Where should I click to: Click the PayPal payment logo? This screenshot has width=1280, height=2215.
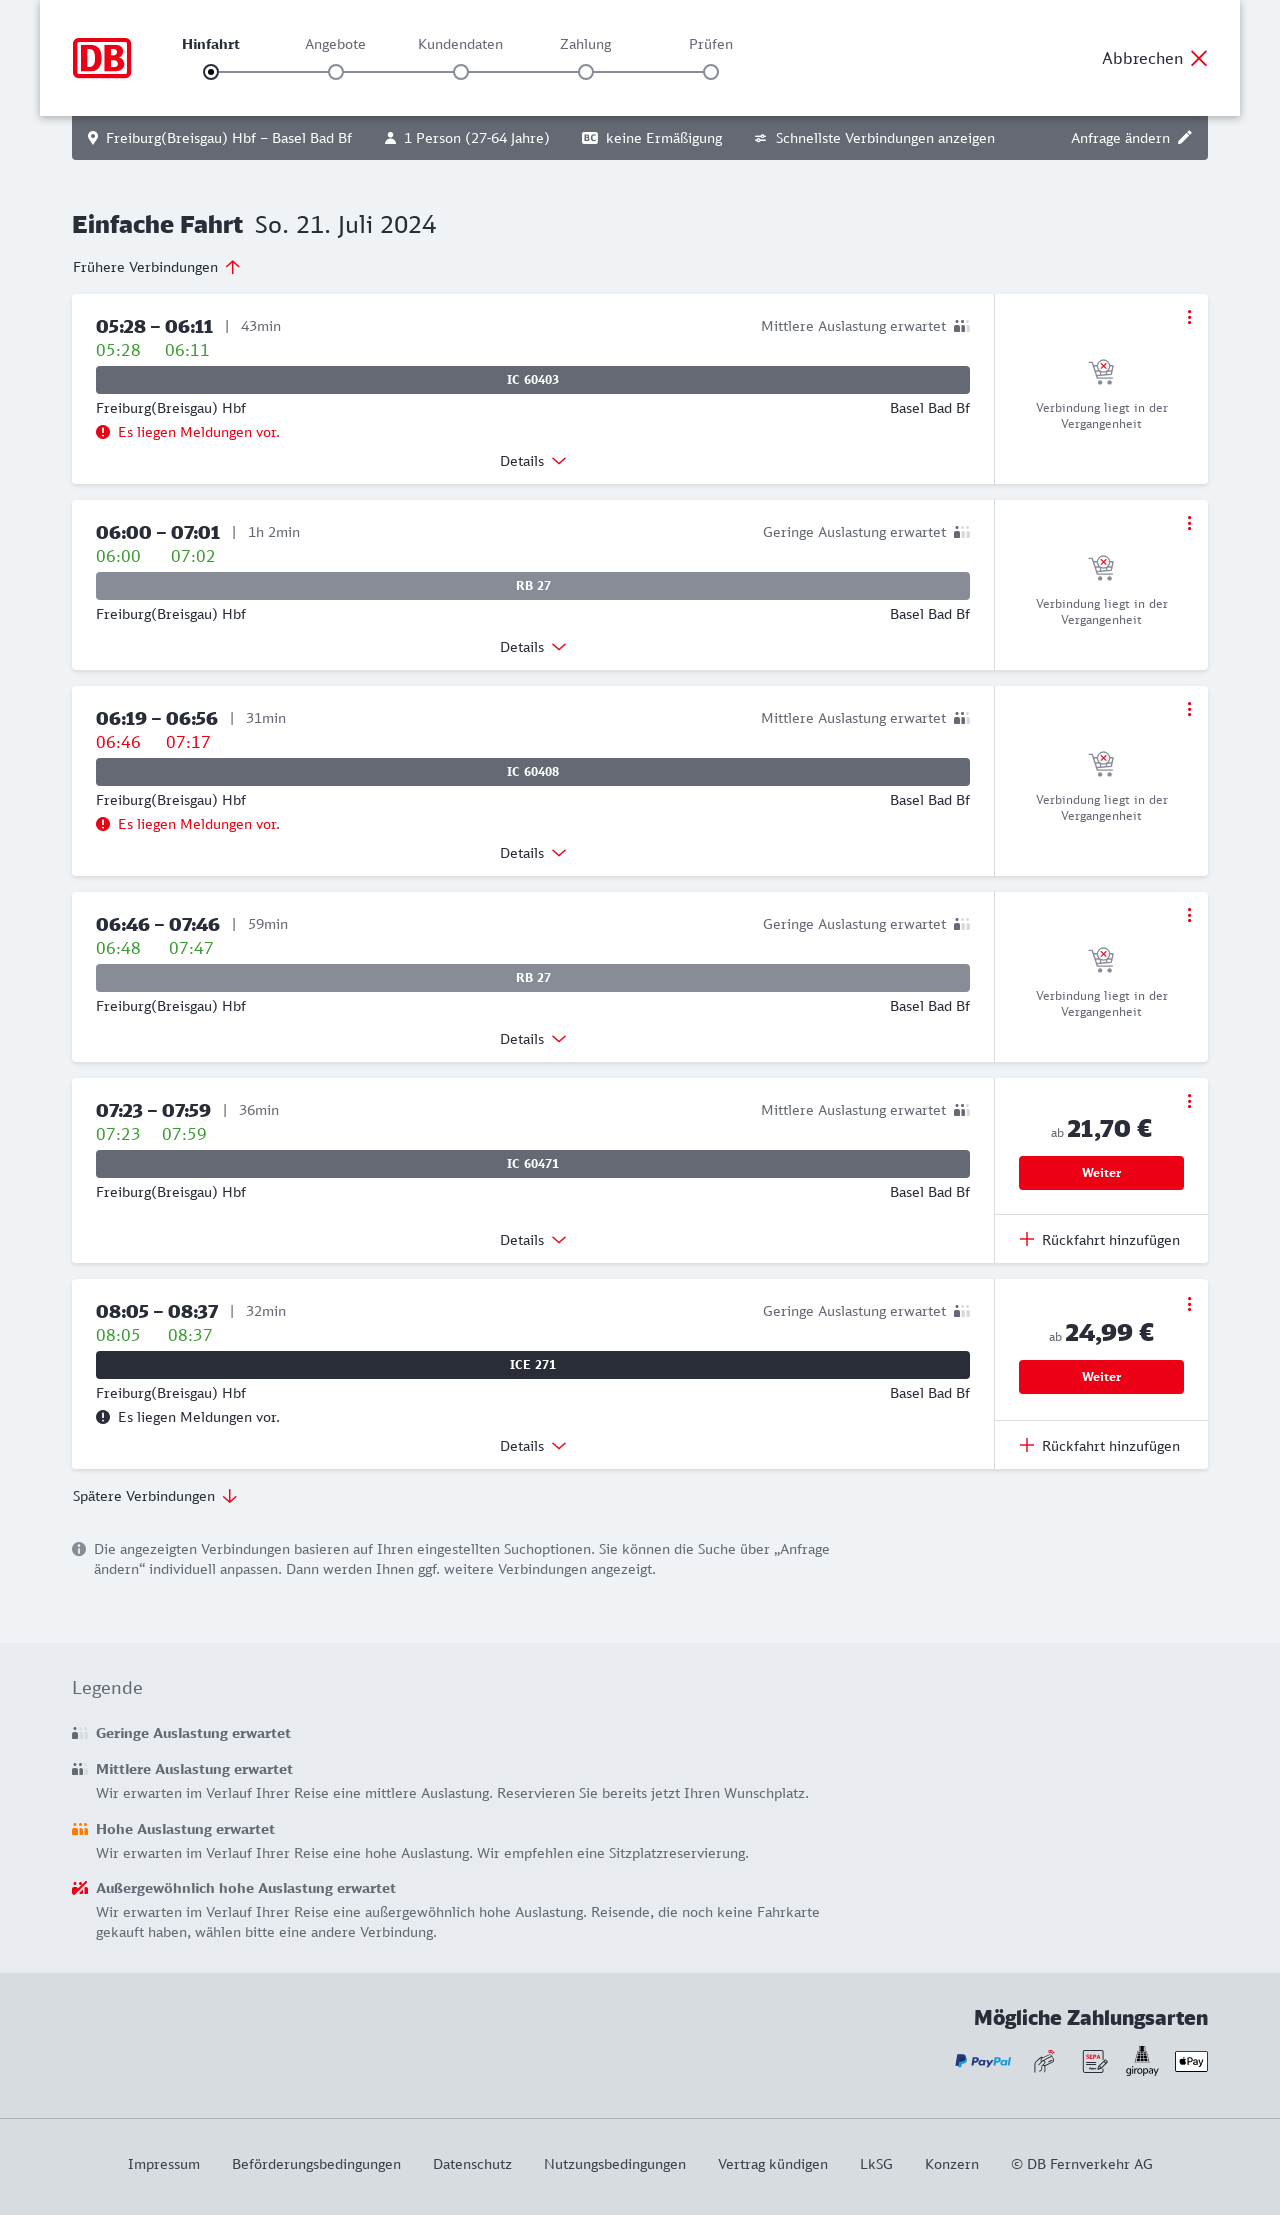(983, 2061)
